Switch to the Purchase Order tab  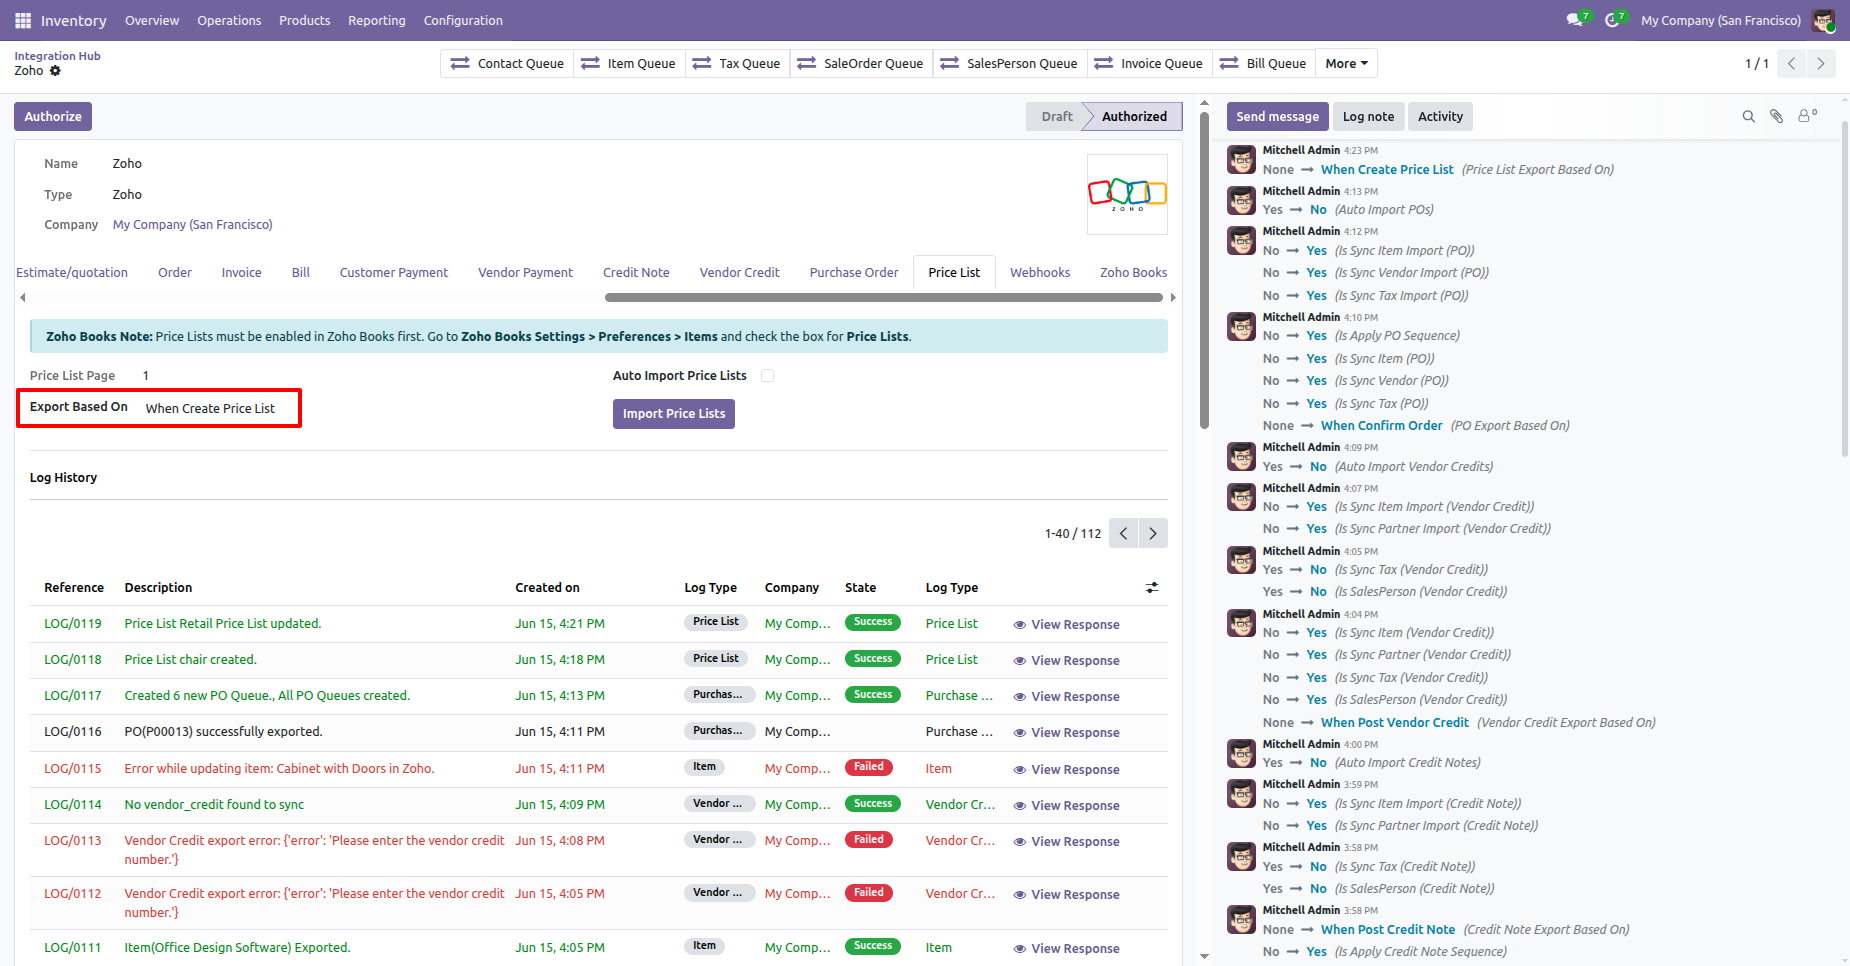854,273
